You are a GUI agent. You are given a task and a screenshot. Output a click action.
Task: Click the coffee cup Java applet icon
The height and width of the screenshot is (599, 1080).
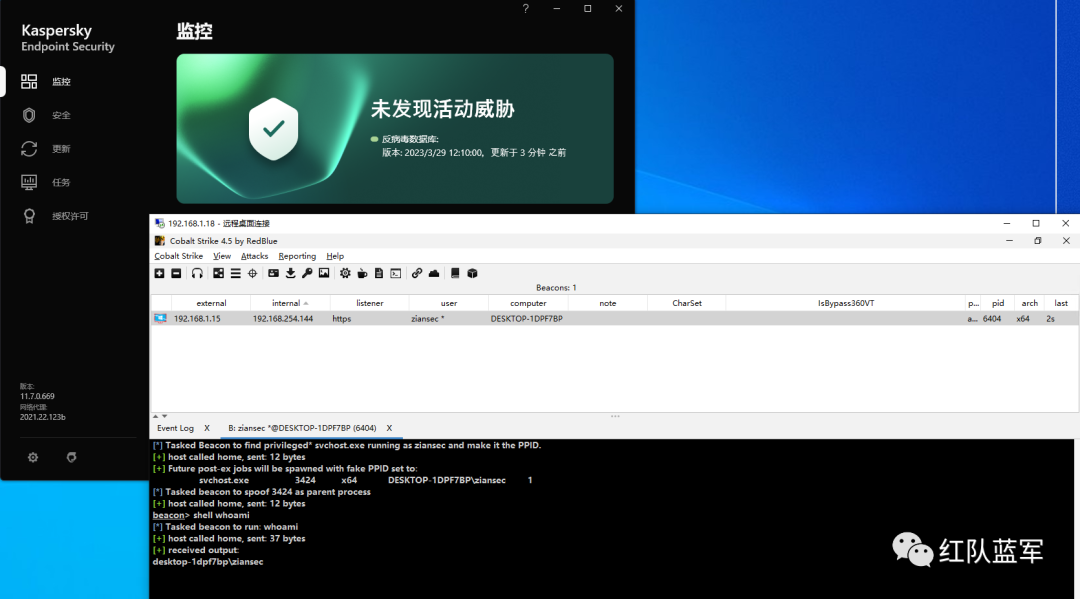[x=362, y=273]
